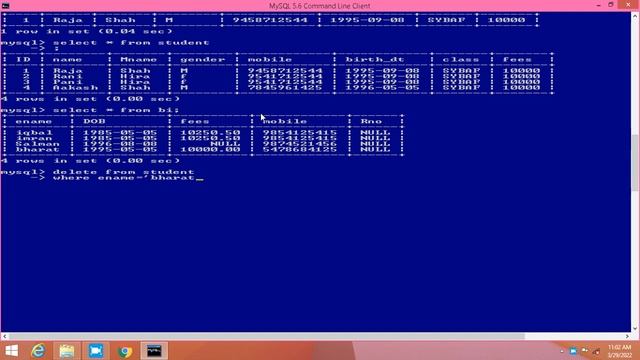Launch Internet Explorer from the taskbar
Viewport: 640px width, 360px height.
click(x=38, y=351)
